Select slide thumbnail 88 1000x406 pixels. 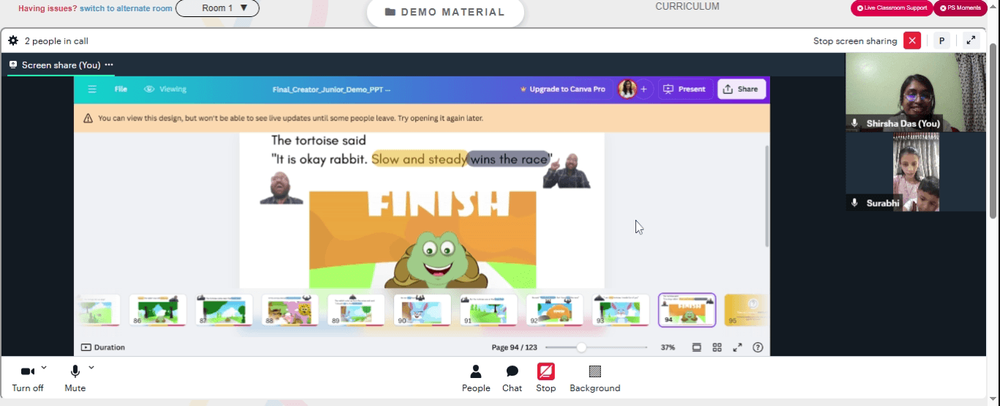coord(290,310)
